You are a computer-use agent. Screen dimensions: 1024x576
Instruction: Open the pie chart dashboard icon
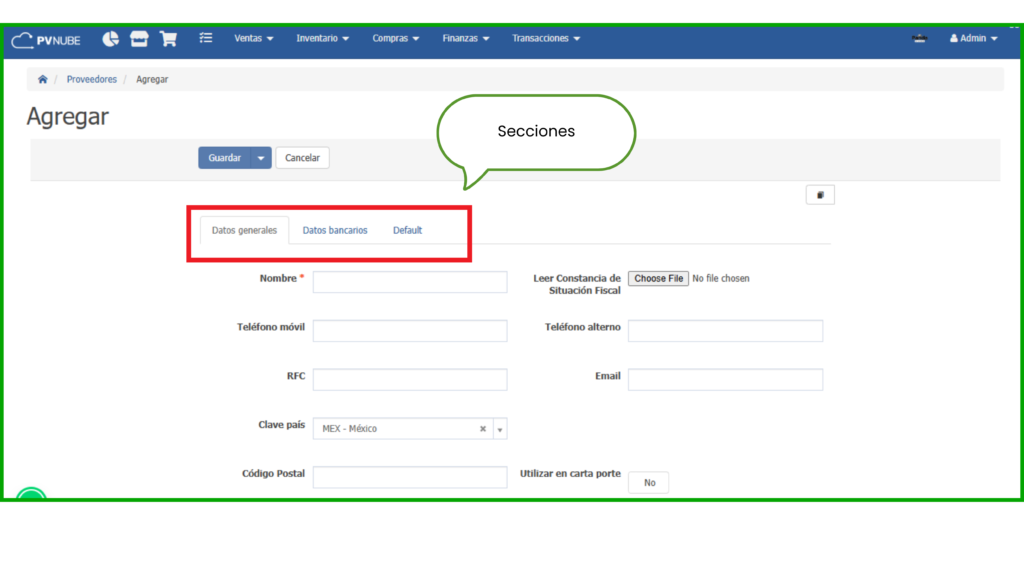tap(111, 39)
